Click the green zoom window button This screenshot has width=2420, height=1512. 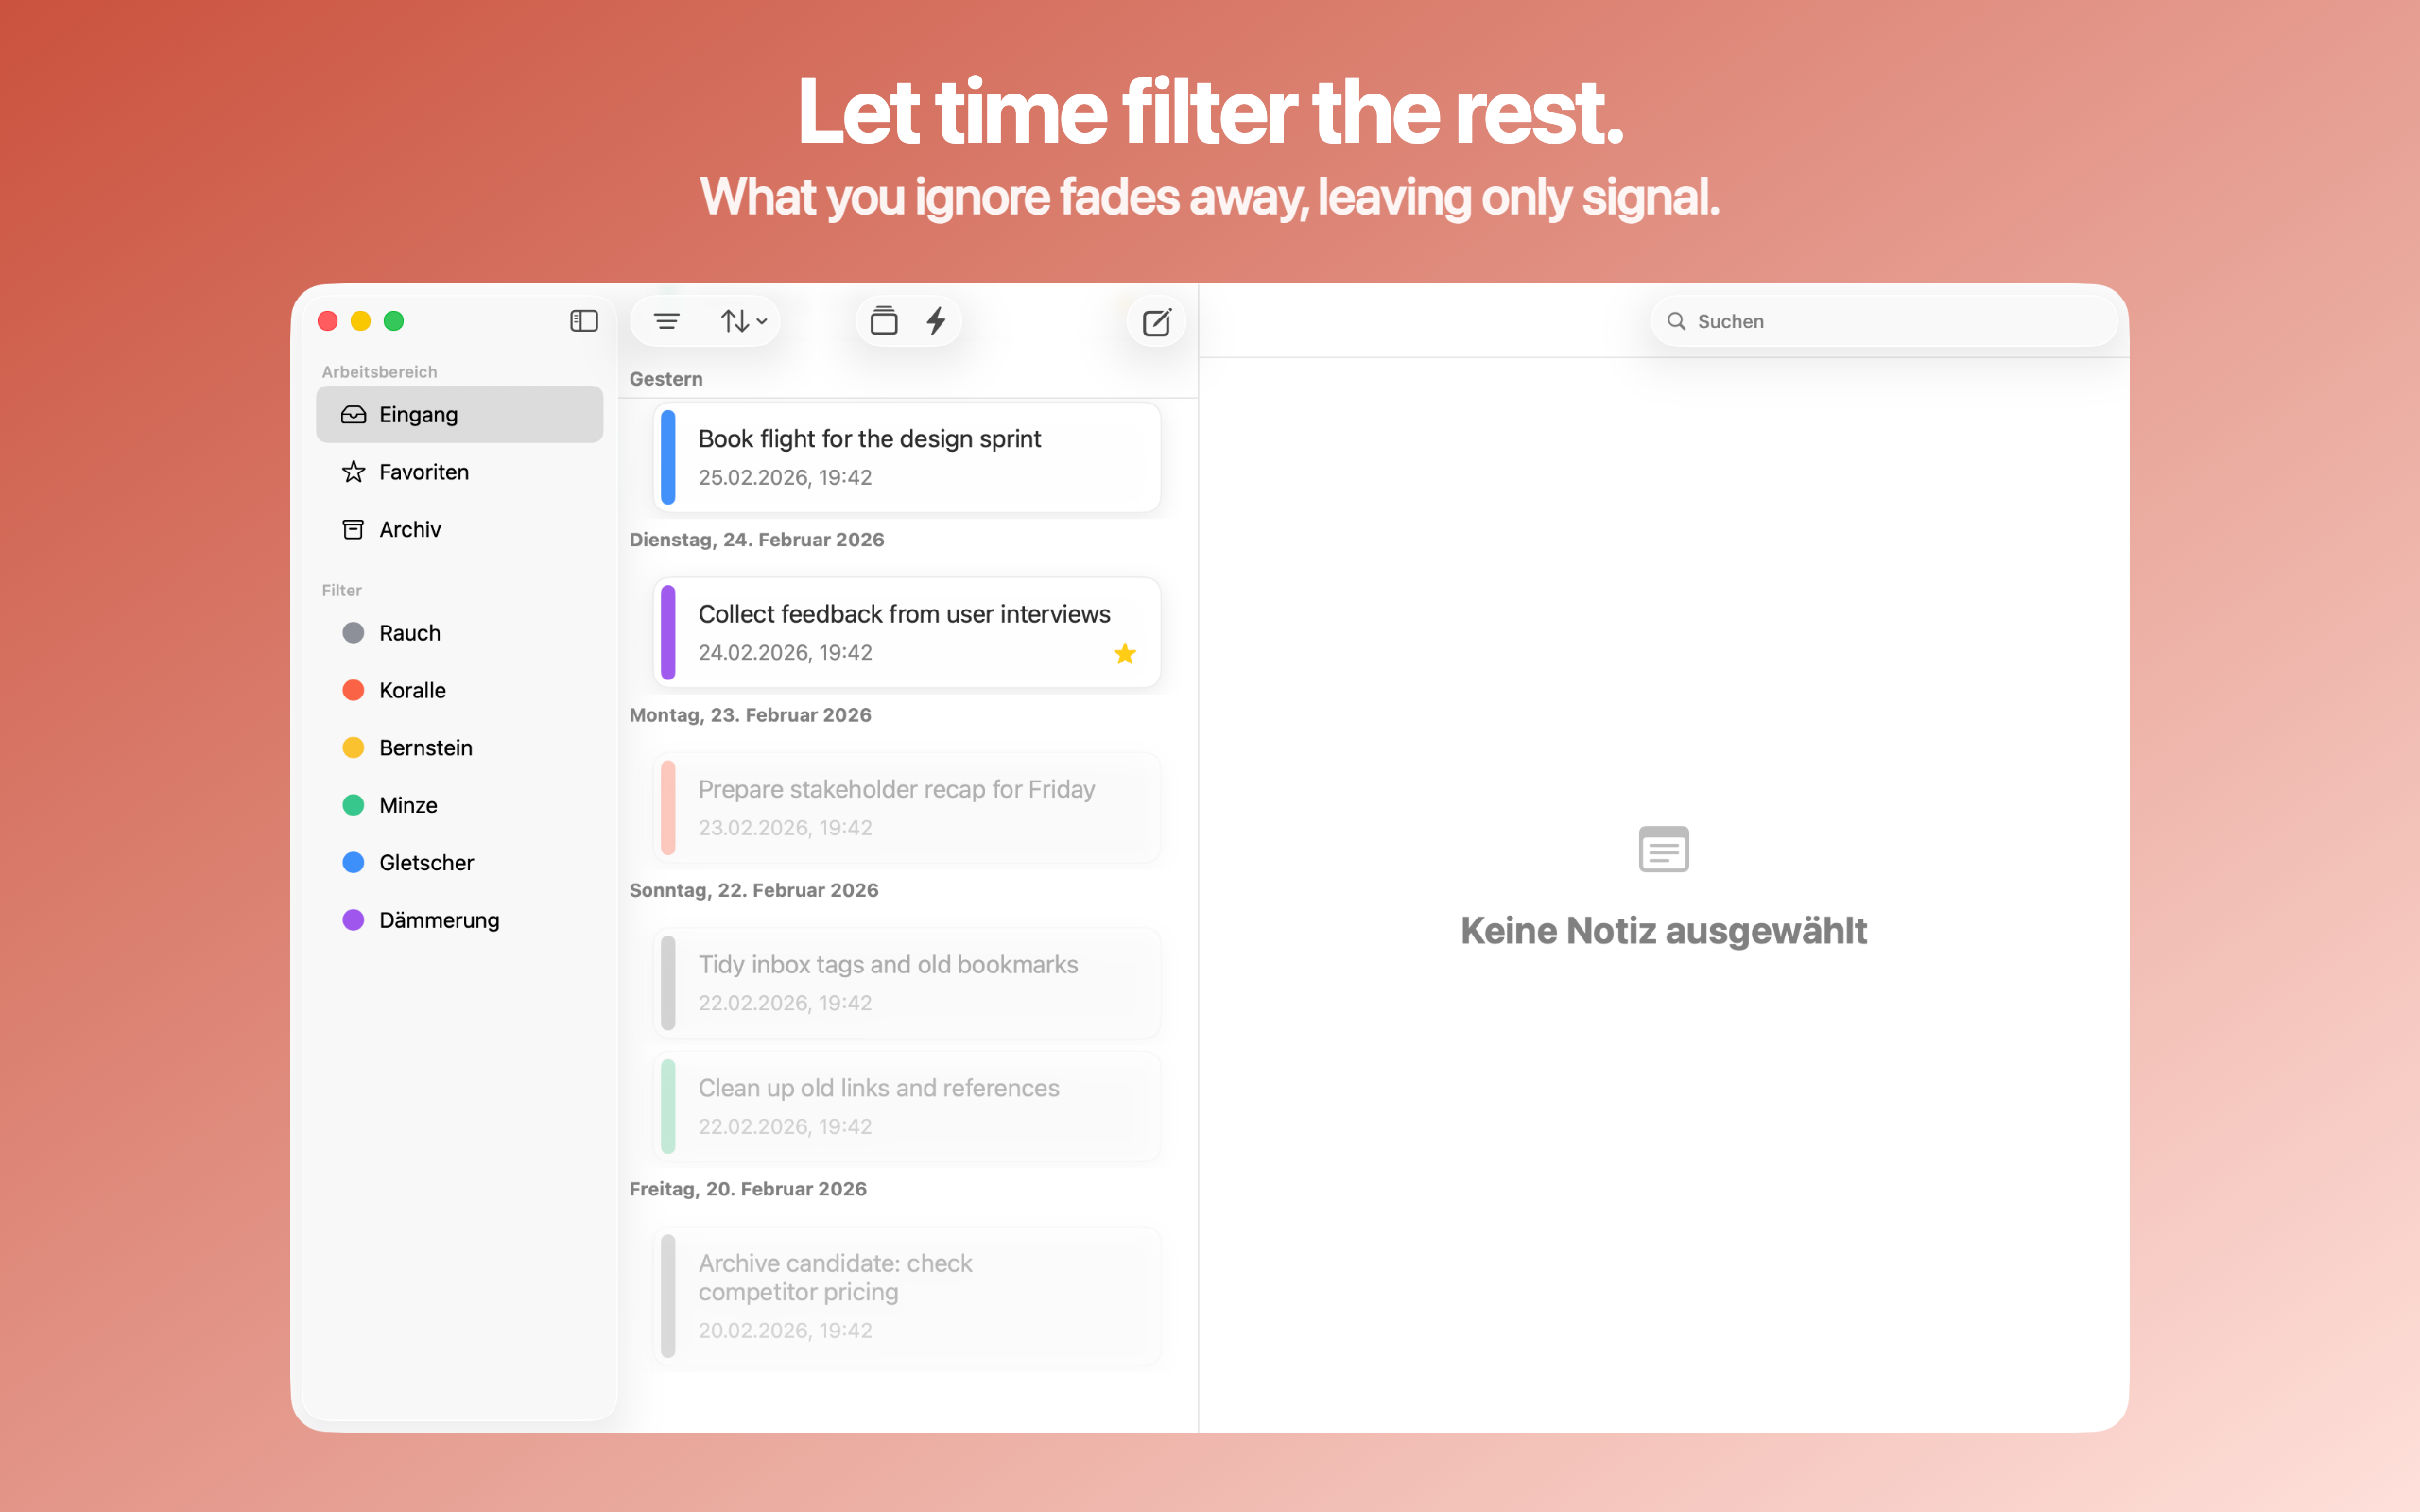[x=394, y=321]
